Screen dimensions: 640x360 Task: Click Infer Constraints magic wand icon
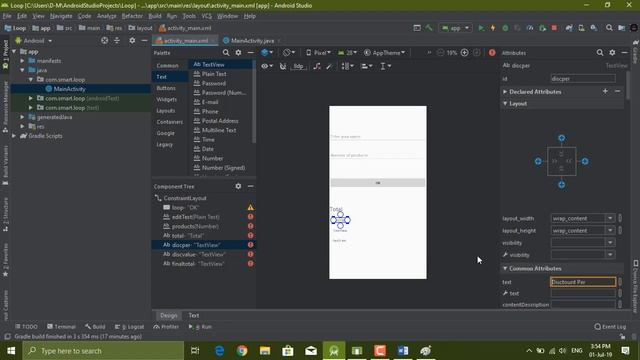pyautogui.click(x=329, y=66)
